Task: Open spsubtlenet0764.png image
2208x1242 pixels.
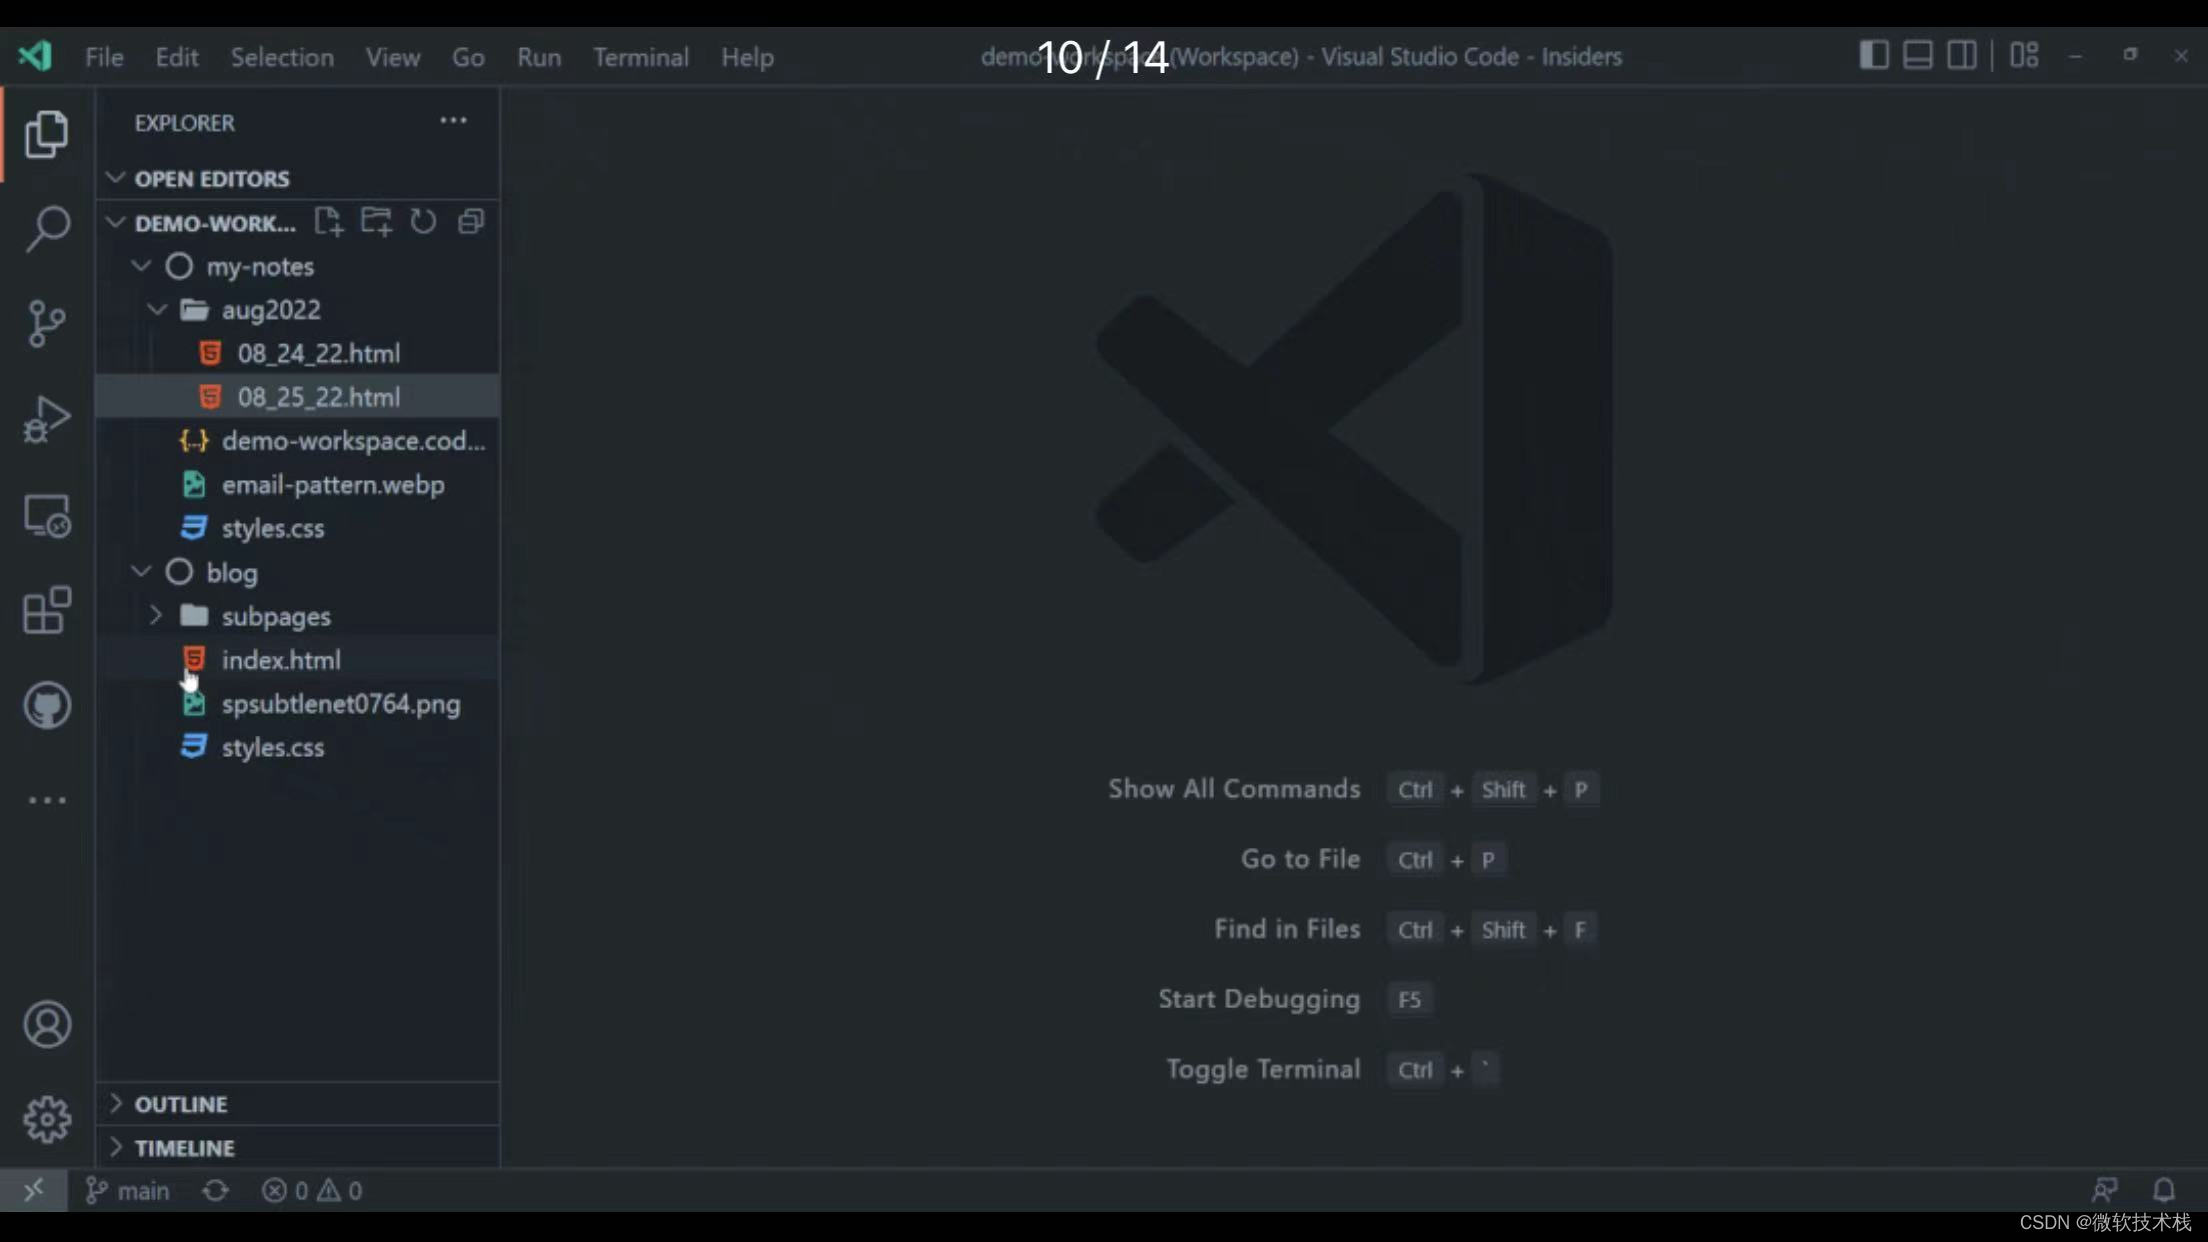Action: pyautogui.click(x=298, y=704)
